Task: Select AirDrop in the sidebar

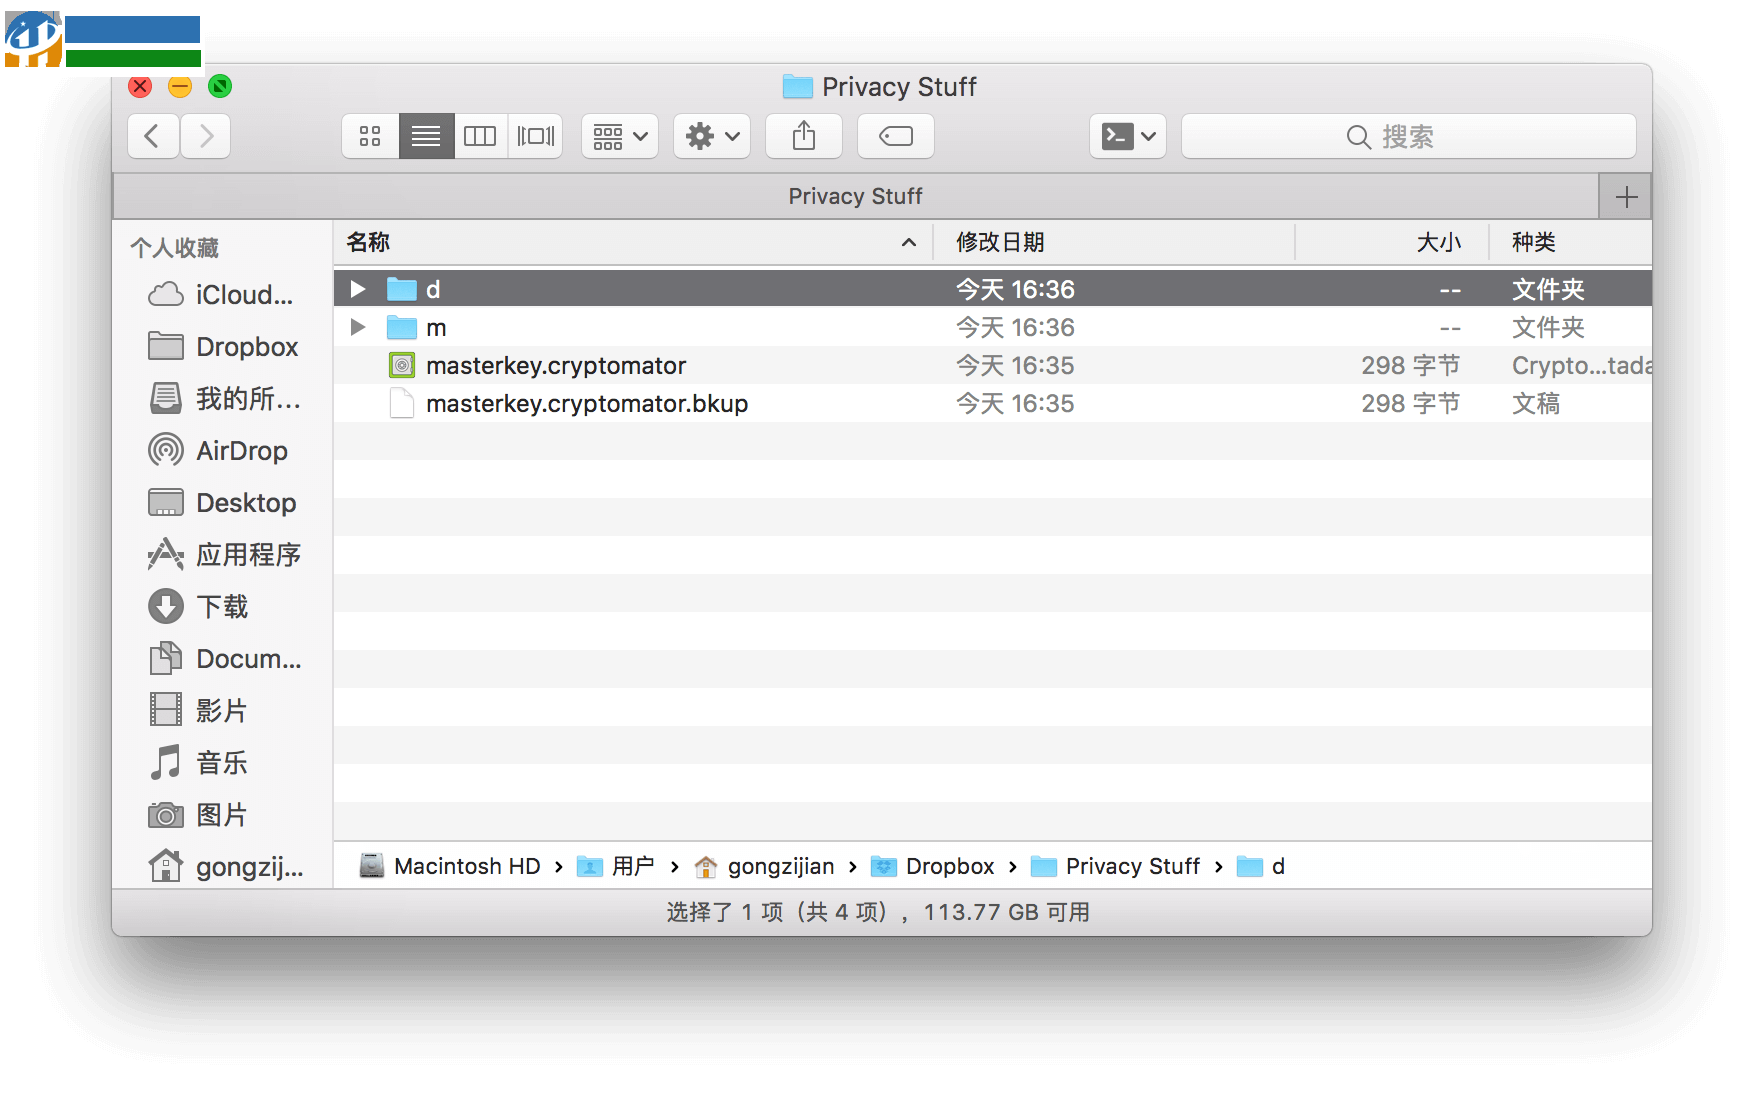Action: [x=240, y=450]
